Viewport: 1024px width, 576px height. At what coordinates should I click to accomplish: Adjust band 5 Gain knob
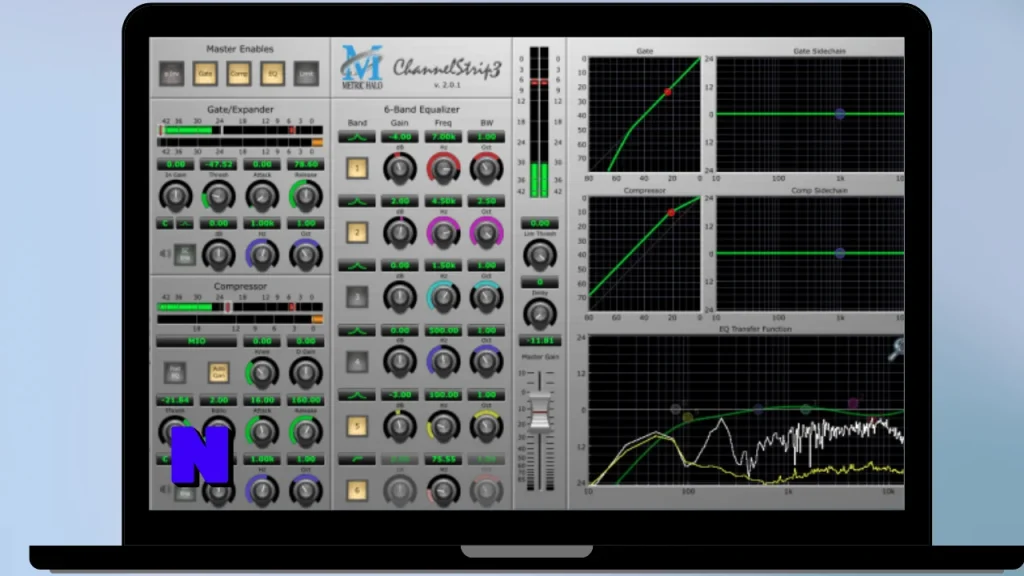pyautogui.click(x=400, y=426)
